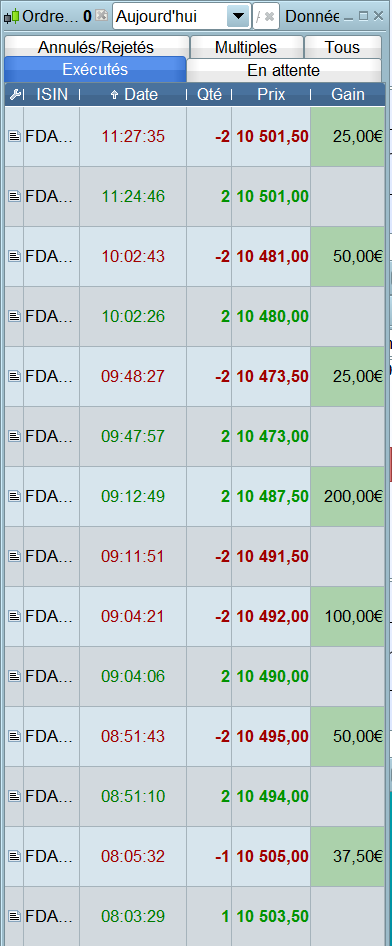Open details icon for the 08:51:43 order
The height and width of the screenshot is (946, 392).
[14, 737]
